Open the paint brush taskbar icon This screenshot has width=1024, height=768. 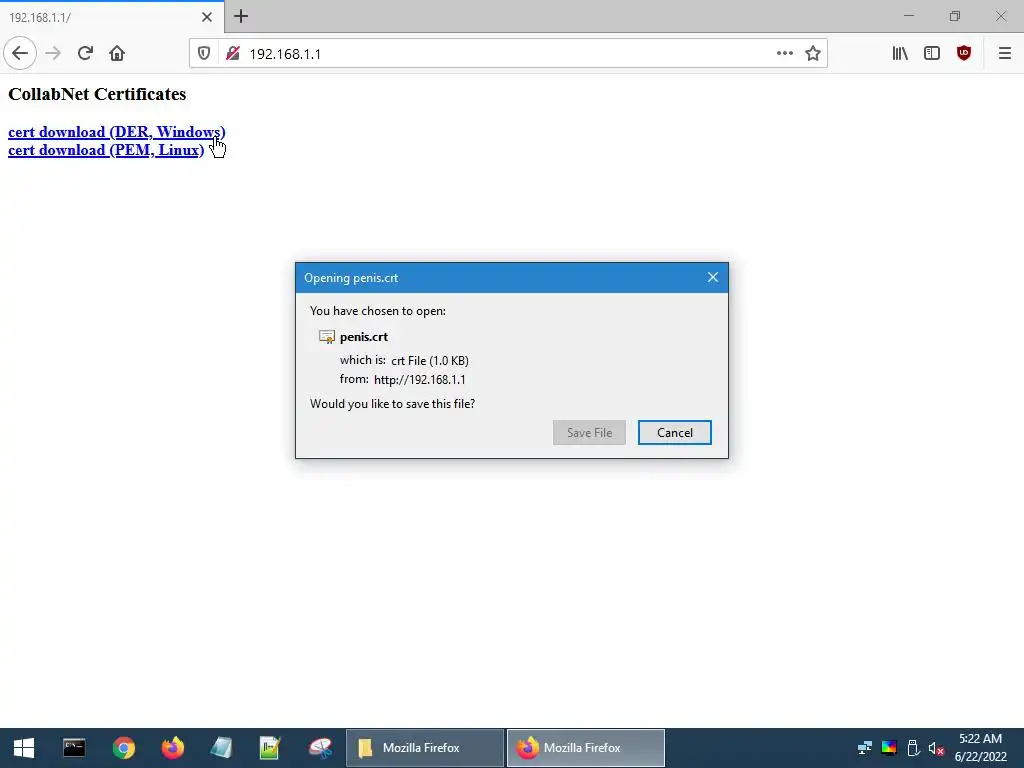(320, 748)
